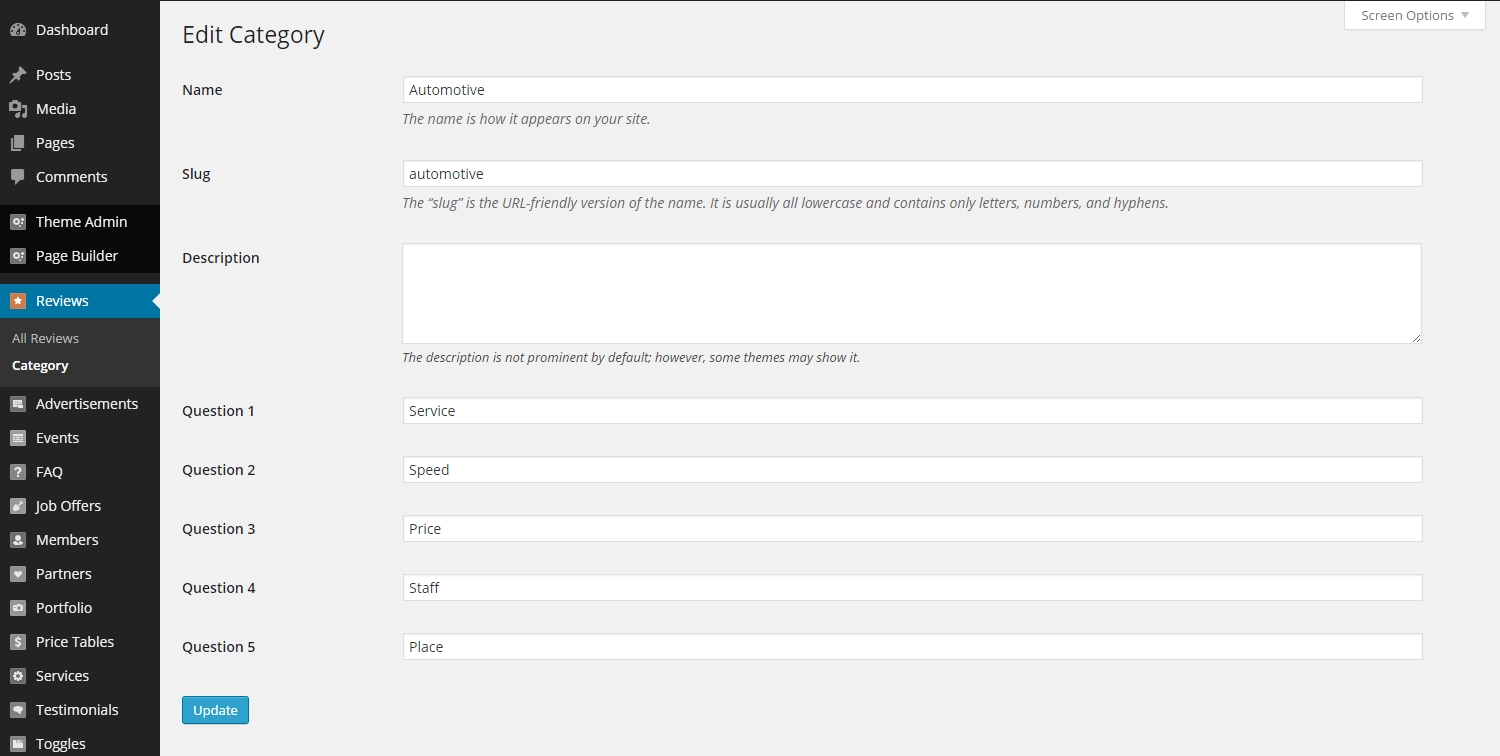1500x756 pixels.
Task: Click the Slug input field
Action: [912, 174]
